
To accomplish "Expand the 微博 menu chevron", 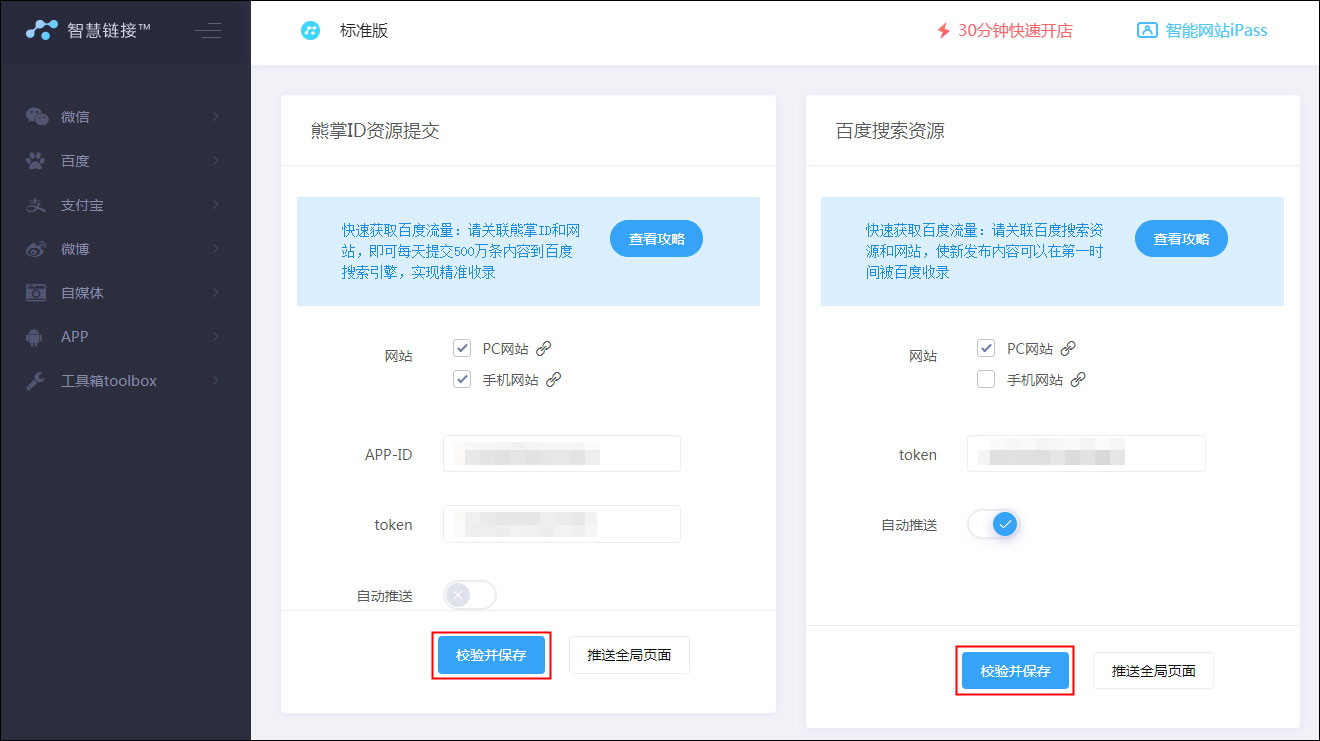I will pyautogui.click(x=216, y=249).
